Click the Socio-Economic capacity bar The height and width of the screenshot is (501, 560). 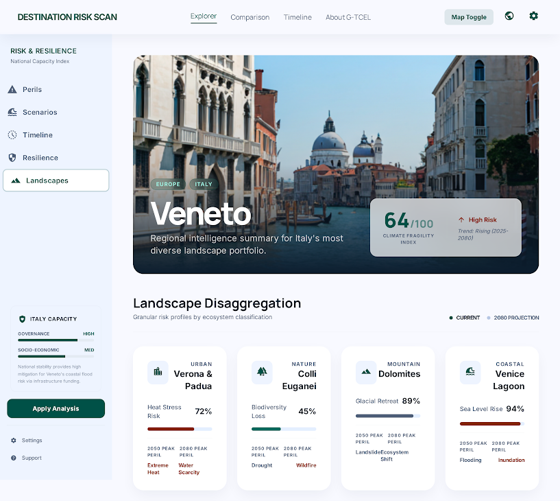tap(56, 356)
